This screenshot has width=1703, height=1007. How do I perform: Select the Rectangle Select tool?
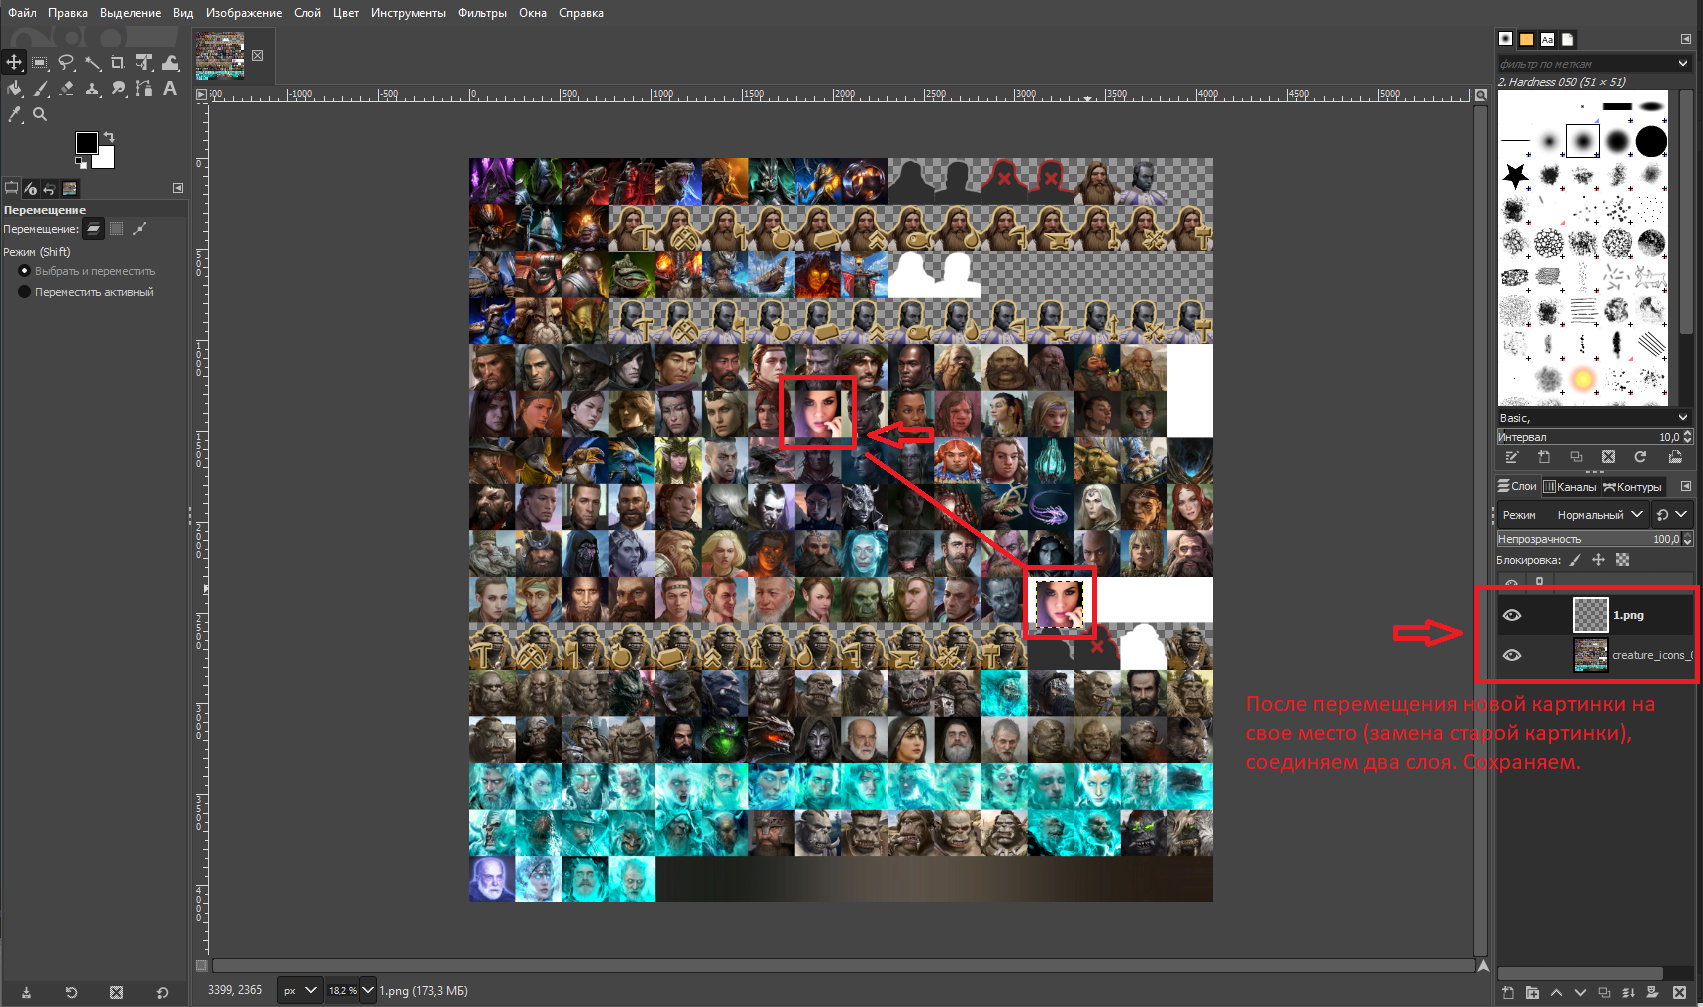coord(40,62)
